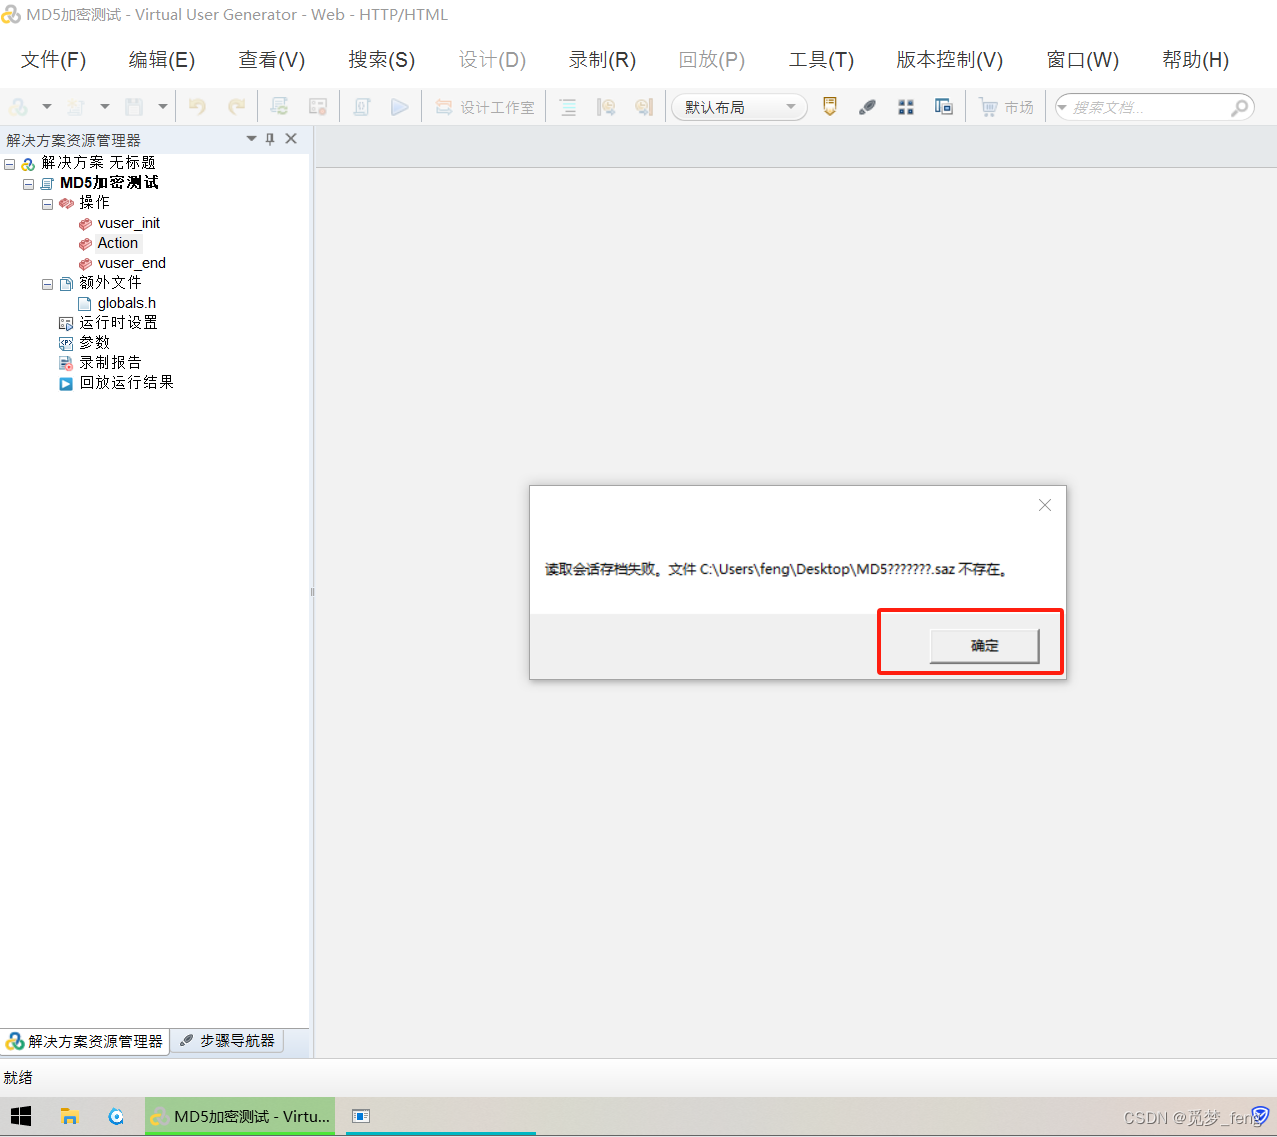Collapse the 解决方案 无标题 root node

(x=10, y=164)
